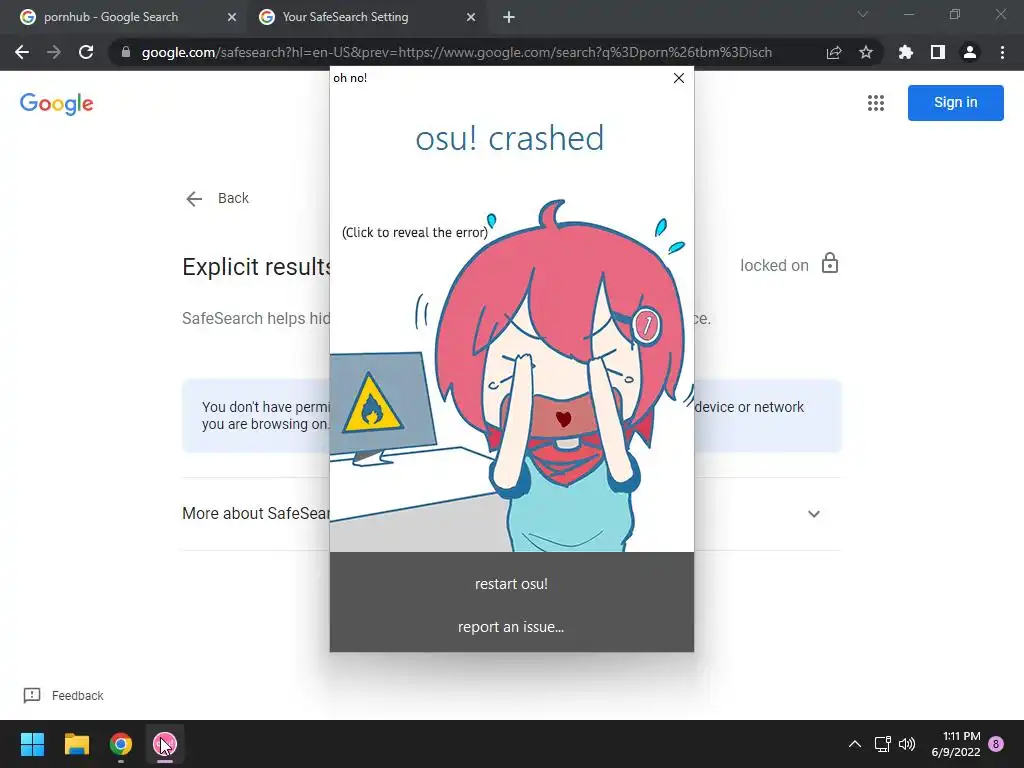Click report an issue… in crash dialog
1024x768 pixels.
(x=511, y=627)
